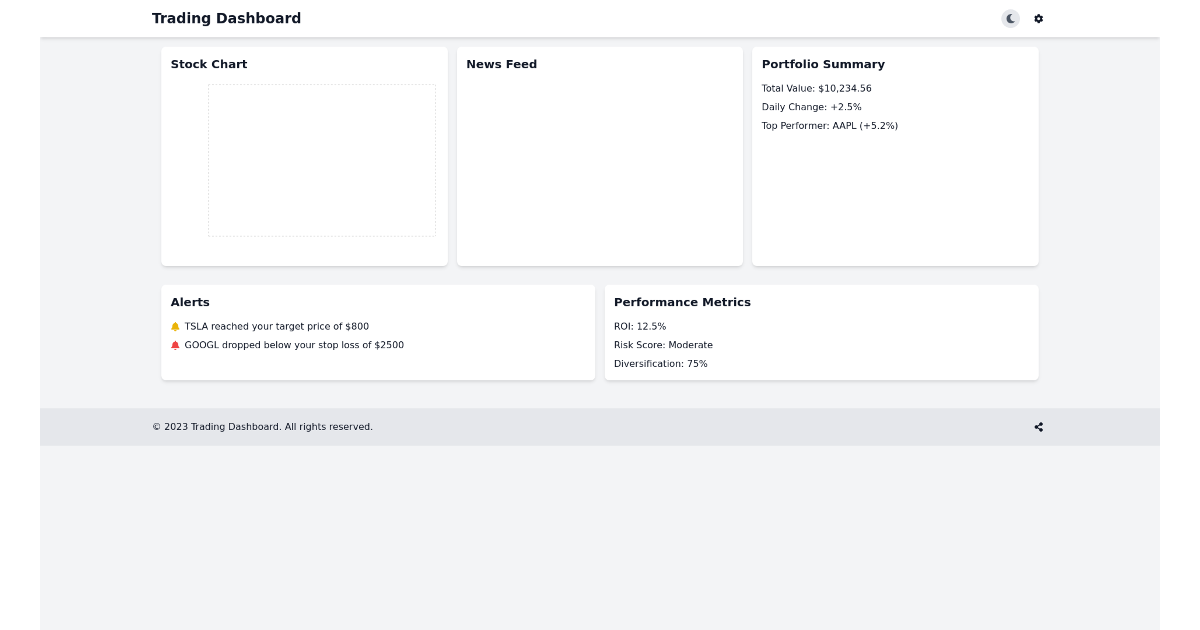The width and height of the screenshot is (1200, 630).
Task: Click the Risk Score Moderate line
Action: (x=663, y=345)
